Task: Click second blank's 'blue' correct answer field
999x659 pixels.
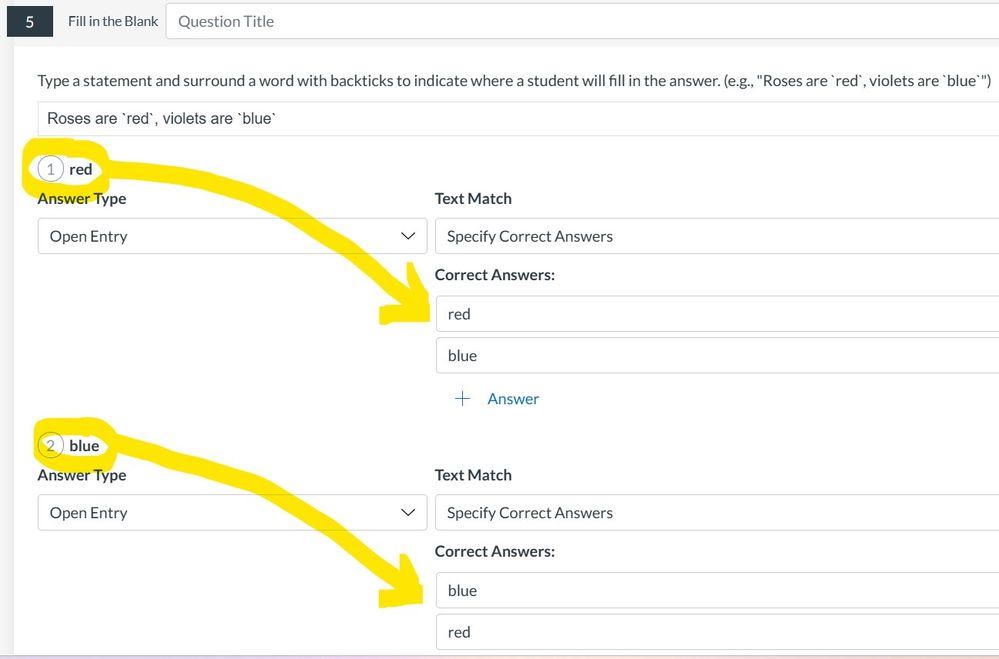Action: (x=715, y=590)
